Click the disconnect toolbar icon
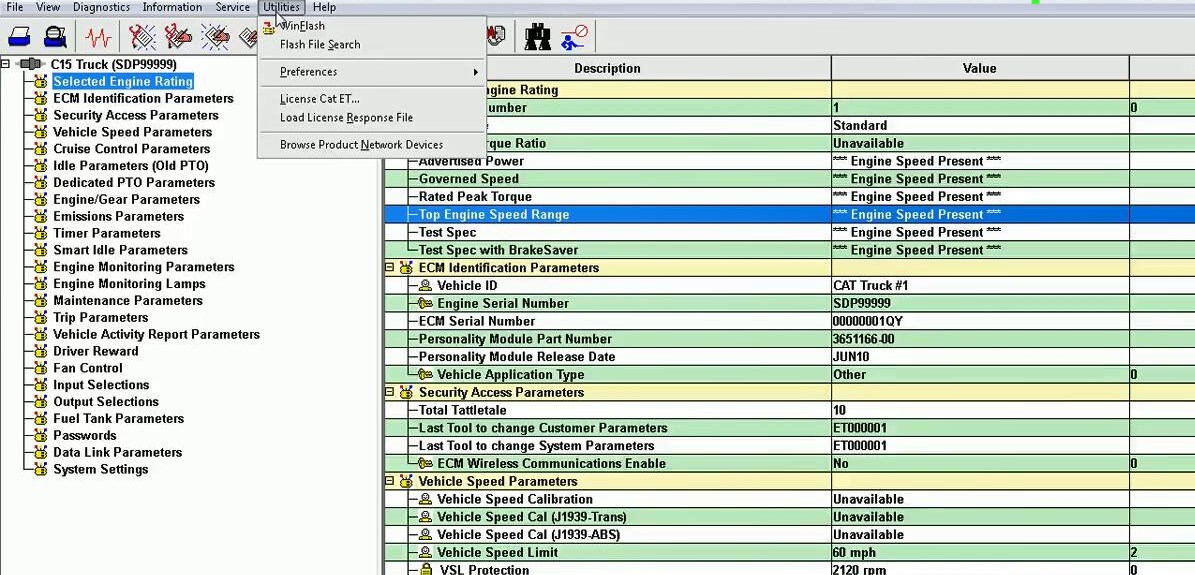The image size is (1195, 575). [574, 36]
